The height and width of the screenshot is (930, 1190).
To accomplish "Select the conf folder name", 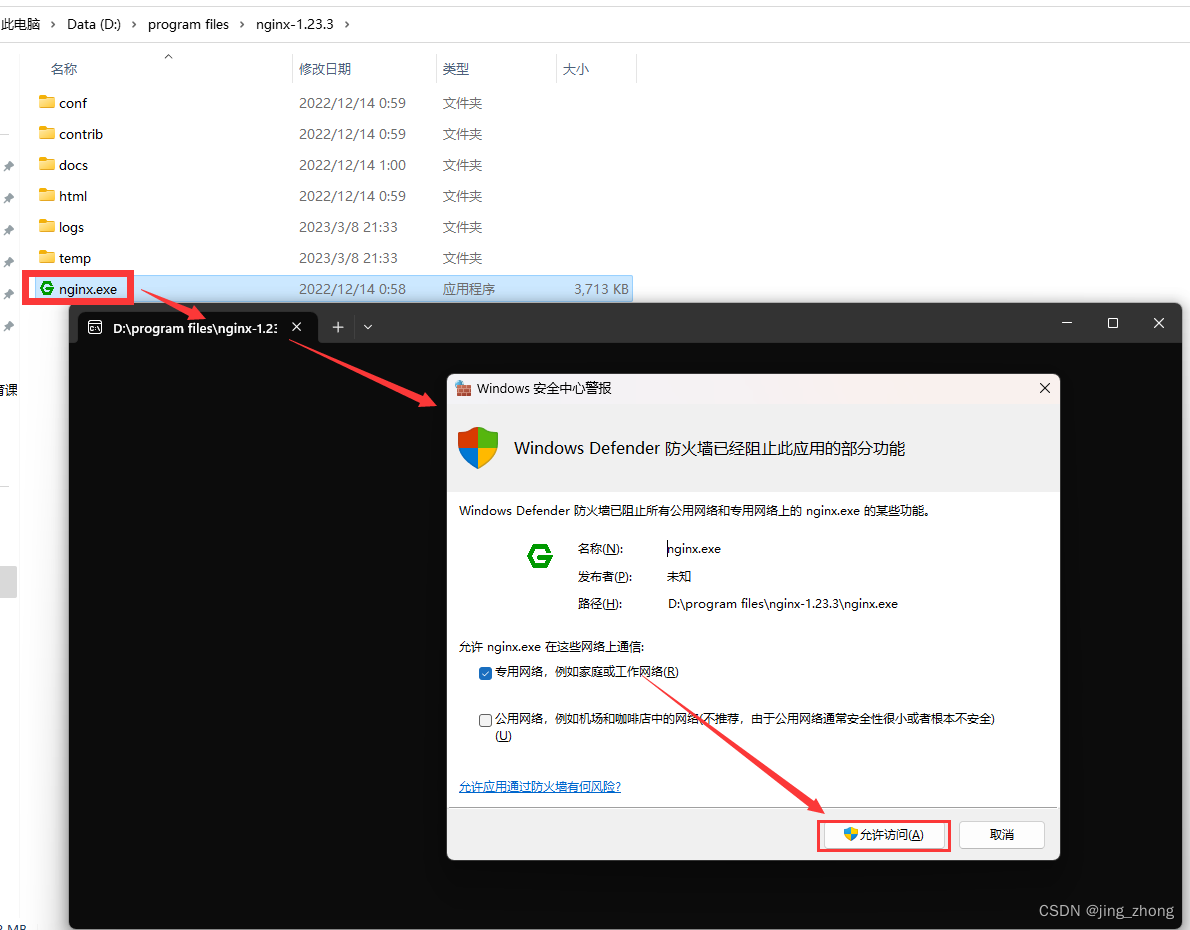I will pos(73,102).
